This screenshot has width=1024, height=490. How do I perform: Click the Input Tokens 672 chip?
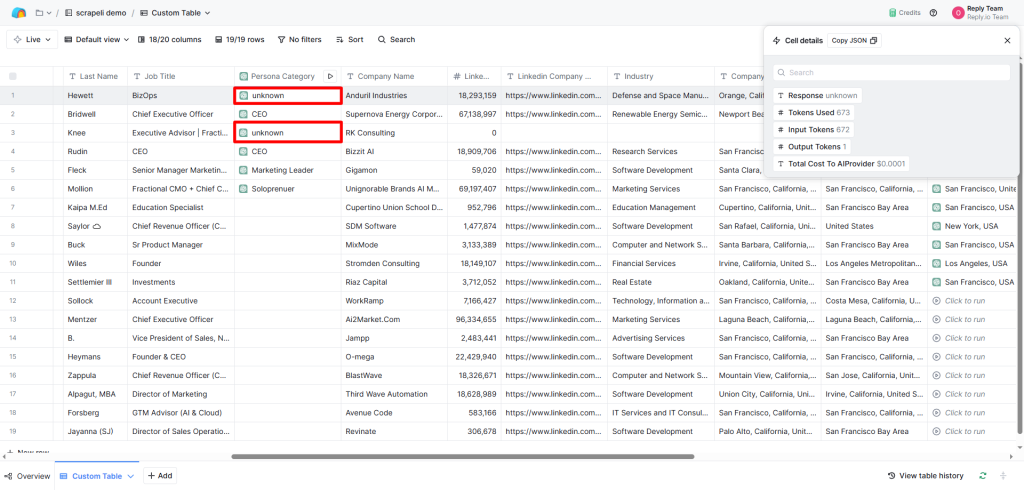click(813, 129)
